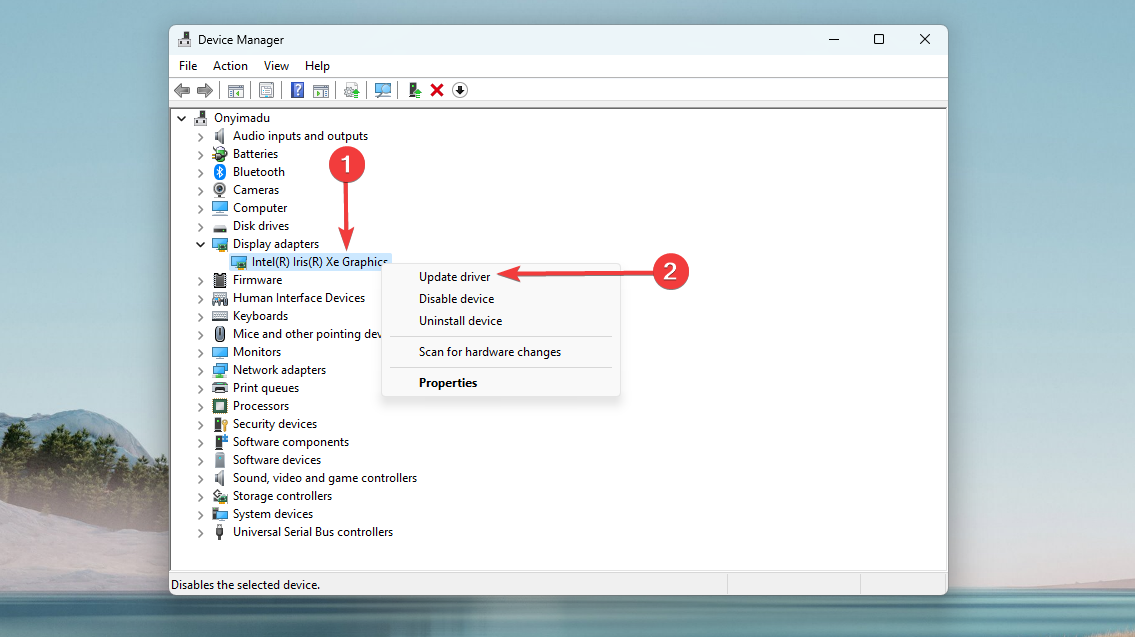This screenshot has width=1135, height=637.
Task: Select the Sound, video and game controllers label
Action: pos(325,478)
